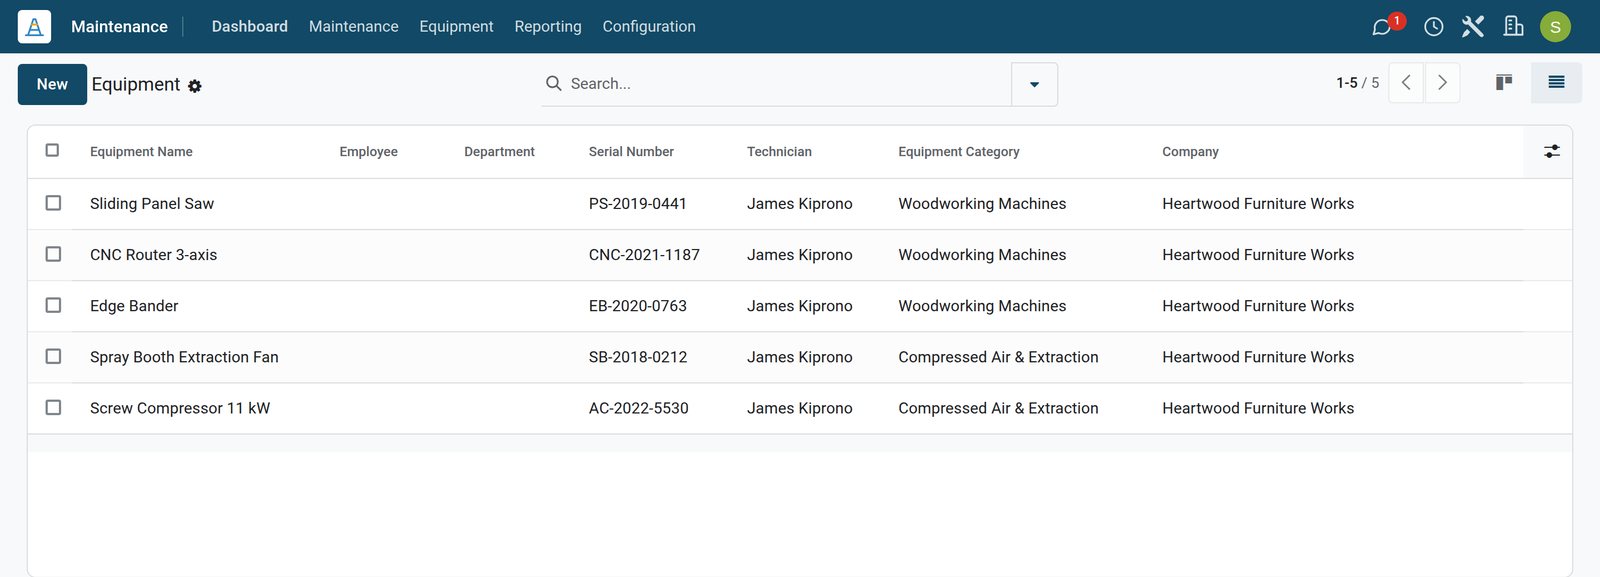1600x577 pixels.
Task: Open the developer tools wrench icon
Action: coord(1473,27)
